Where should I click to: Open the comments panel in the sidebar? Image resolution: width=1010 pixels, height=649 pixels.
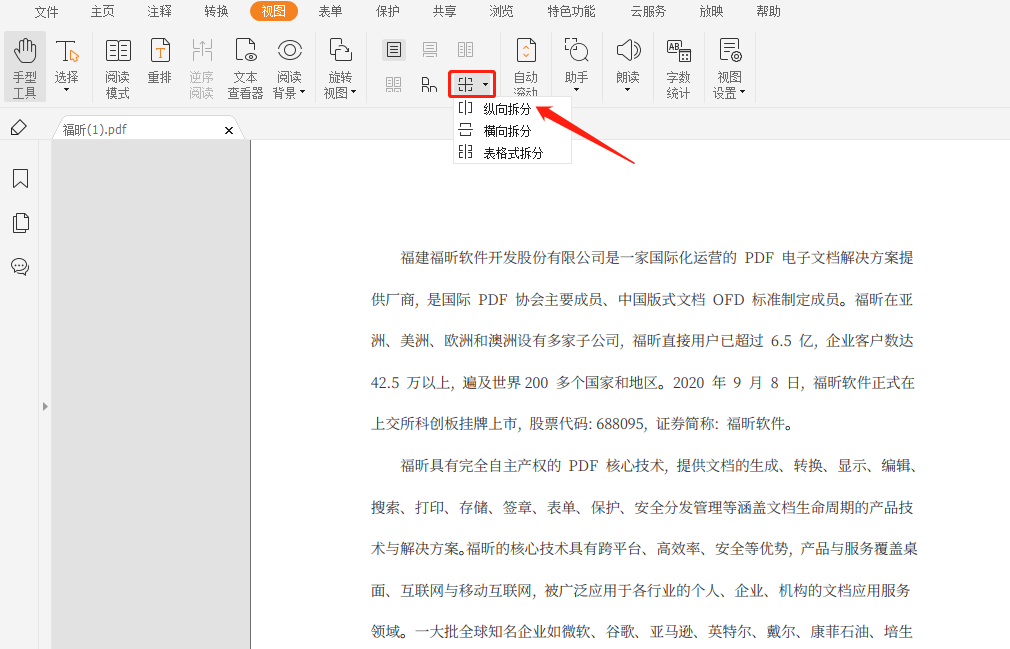click(21, 267)
